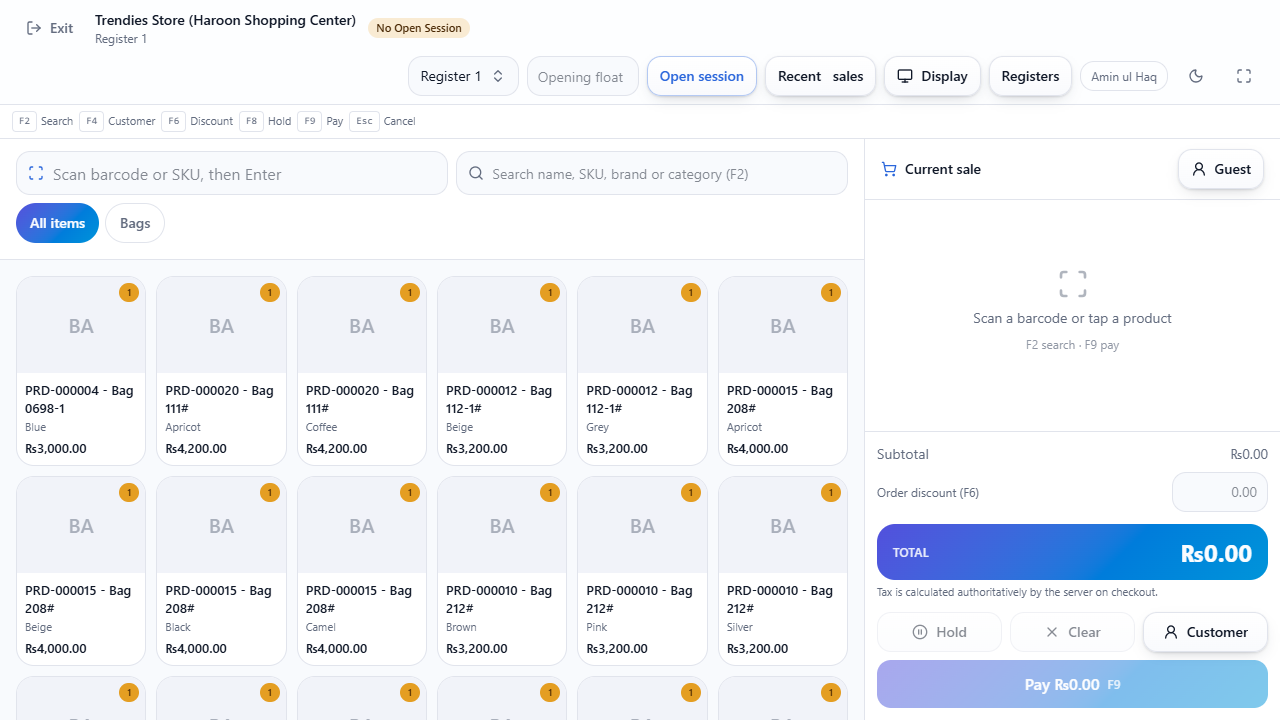Open the Registers list

tap(1030, 76)
